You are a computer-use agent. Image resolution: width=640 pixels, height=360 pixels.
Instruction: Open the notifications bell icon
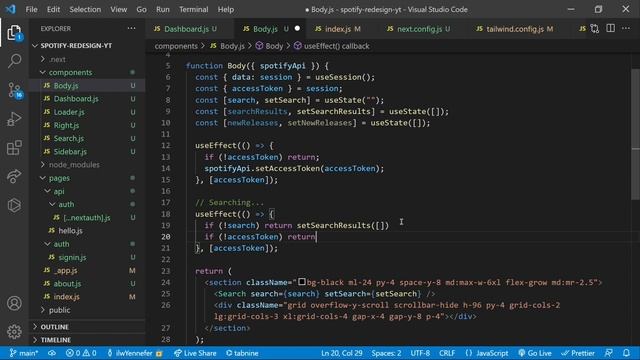(626, 353)
